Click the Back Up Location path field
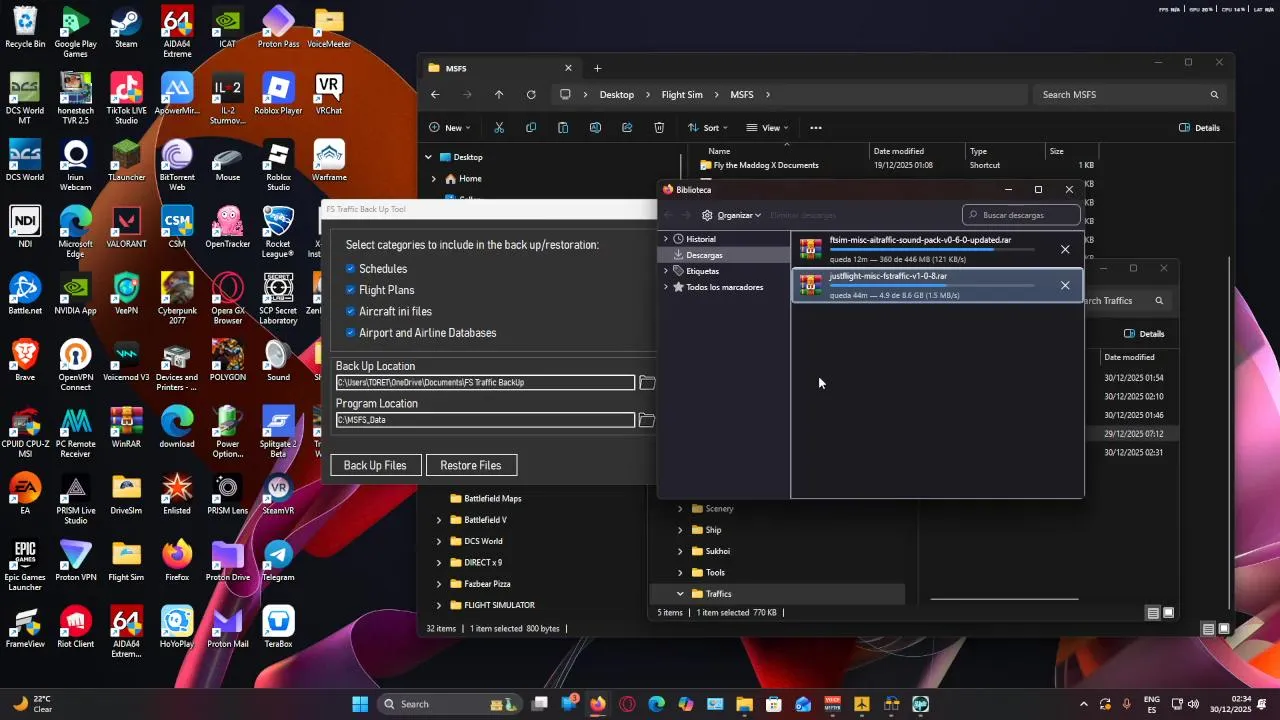The image size is (1280, 720). [x=485, y=383]
